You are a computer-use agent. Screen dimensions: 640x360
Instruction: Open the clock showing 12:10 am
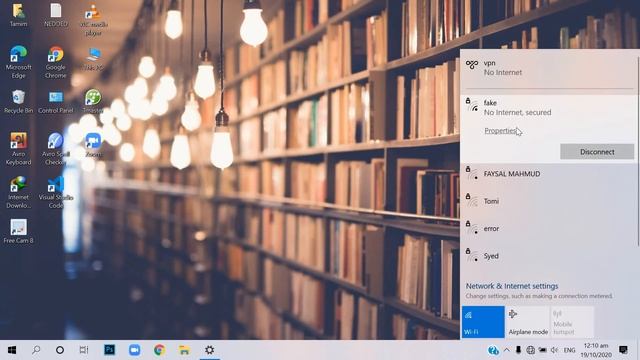click(596, 350)
